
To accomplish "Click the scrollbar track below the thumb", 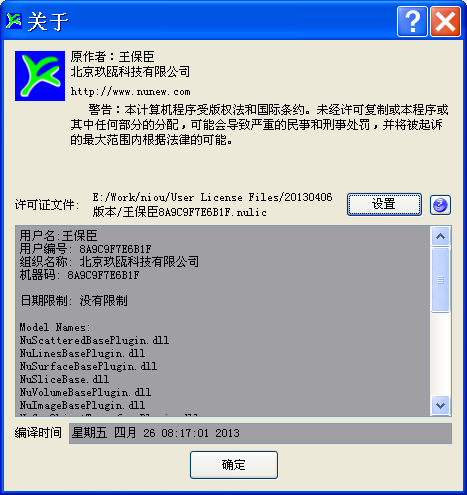I will (x=440, y=353).
